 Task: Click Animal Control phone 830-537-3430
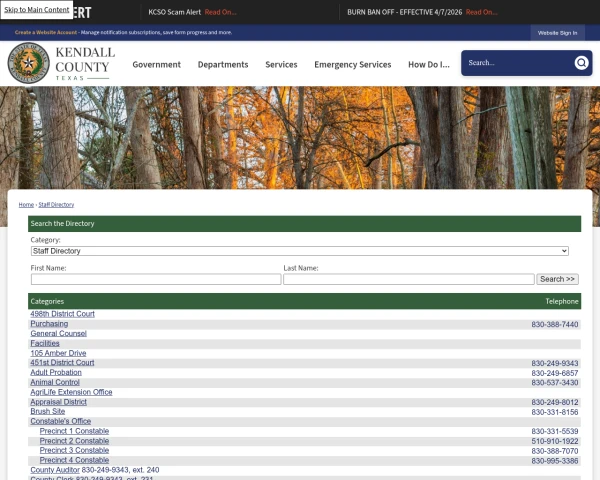tap(554, 383)
